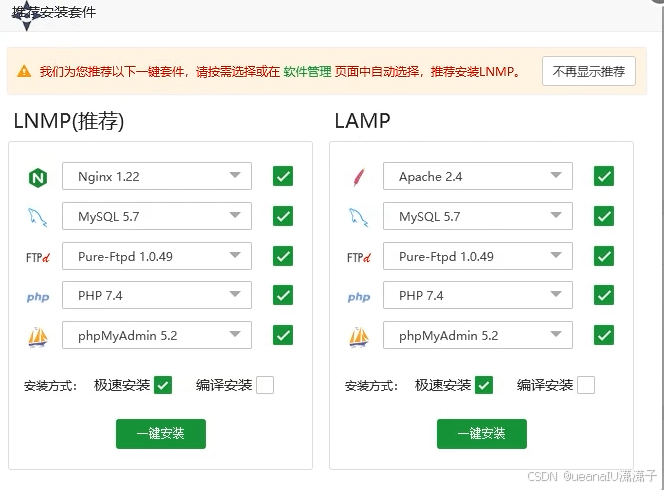This screenshot has height=490, width=664.
Task: Open MySQL 5.7 dropdown in LAMP
Action: coord(478,216)
